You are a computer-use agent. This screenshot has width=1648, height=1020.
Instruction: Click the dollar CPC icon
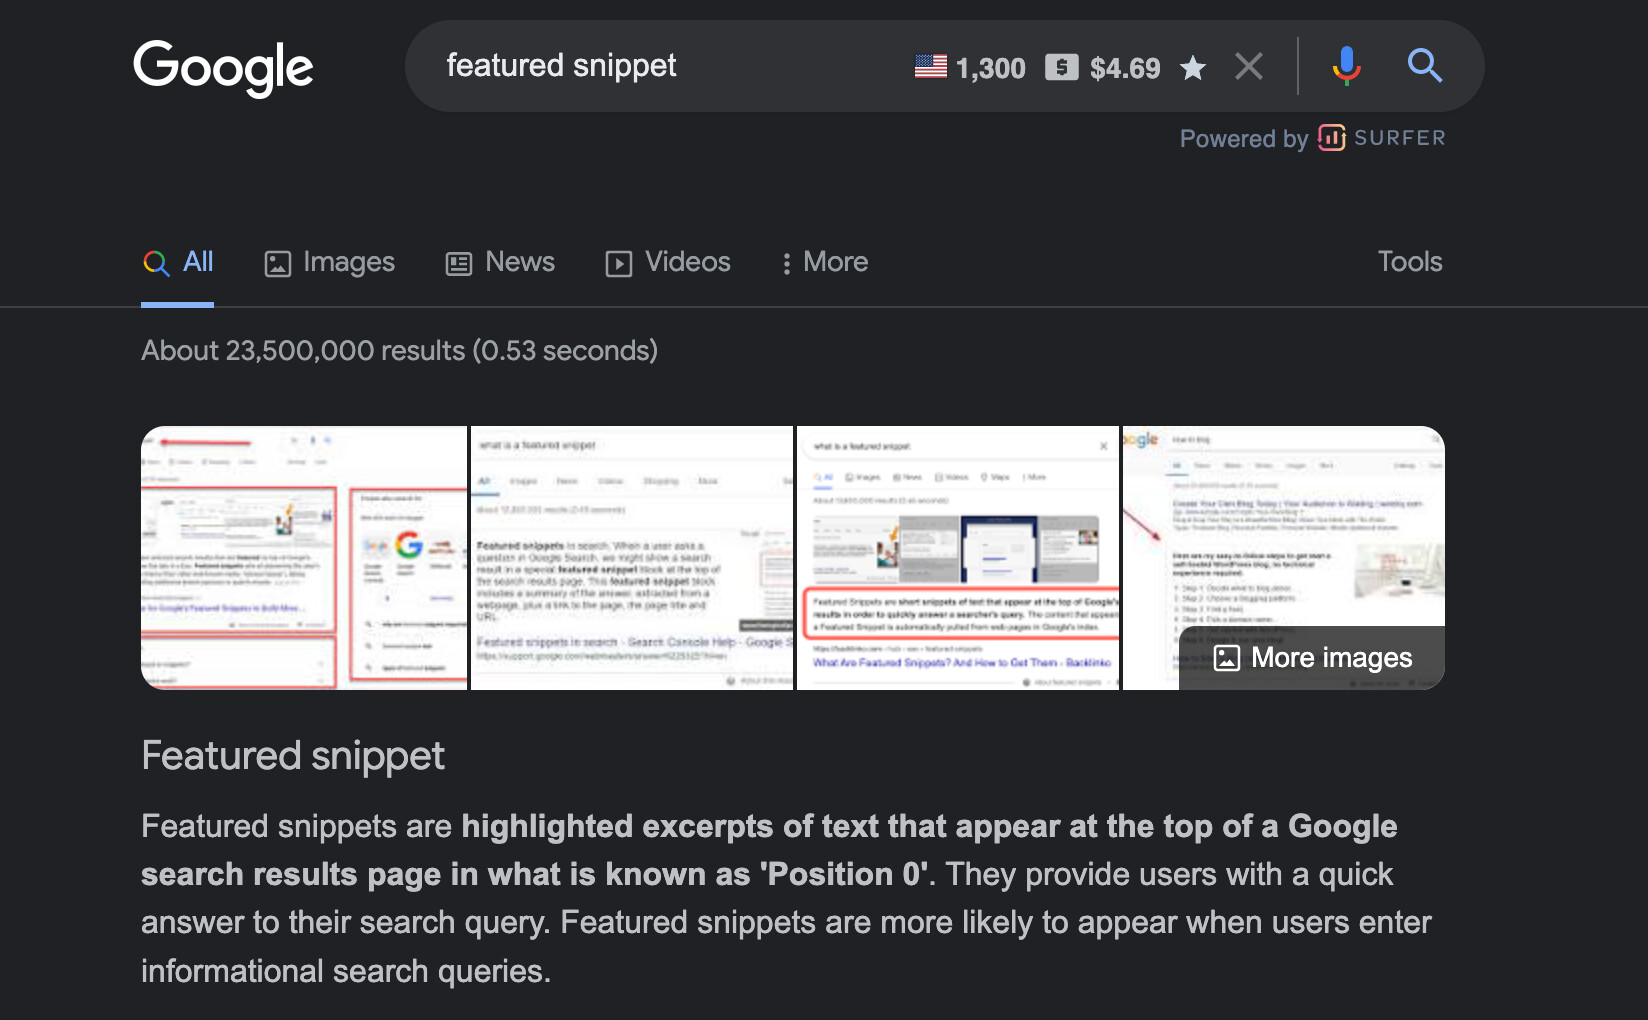(1061, 67)
